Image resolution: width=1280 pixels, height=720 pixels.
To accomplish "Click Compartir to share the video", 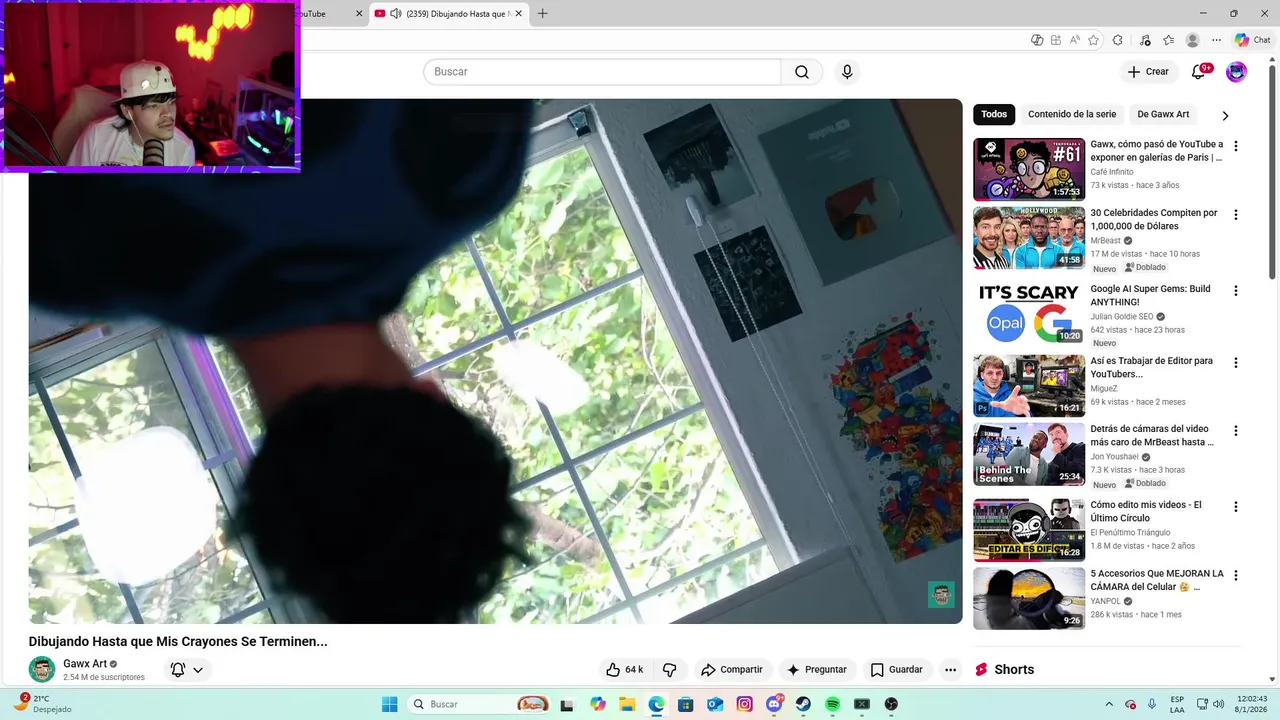I will point(732,670).
